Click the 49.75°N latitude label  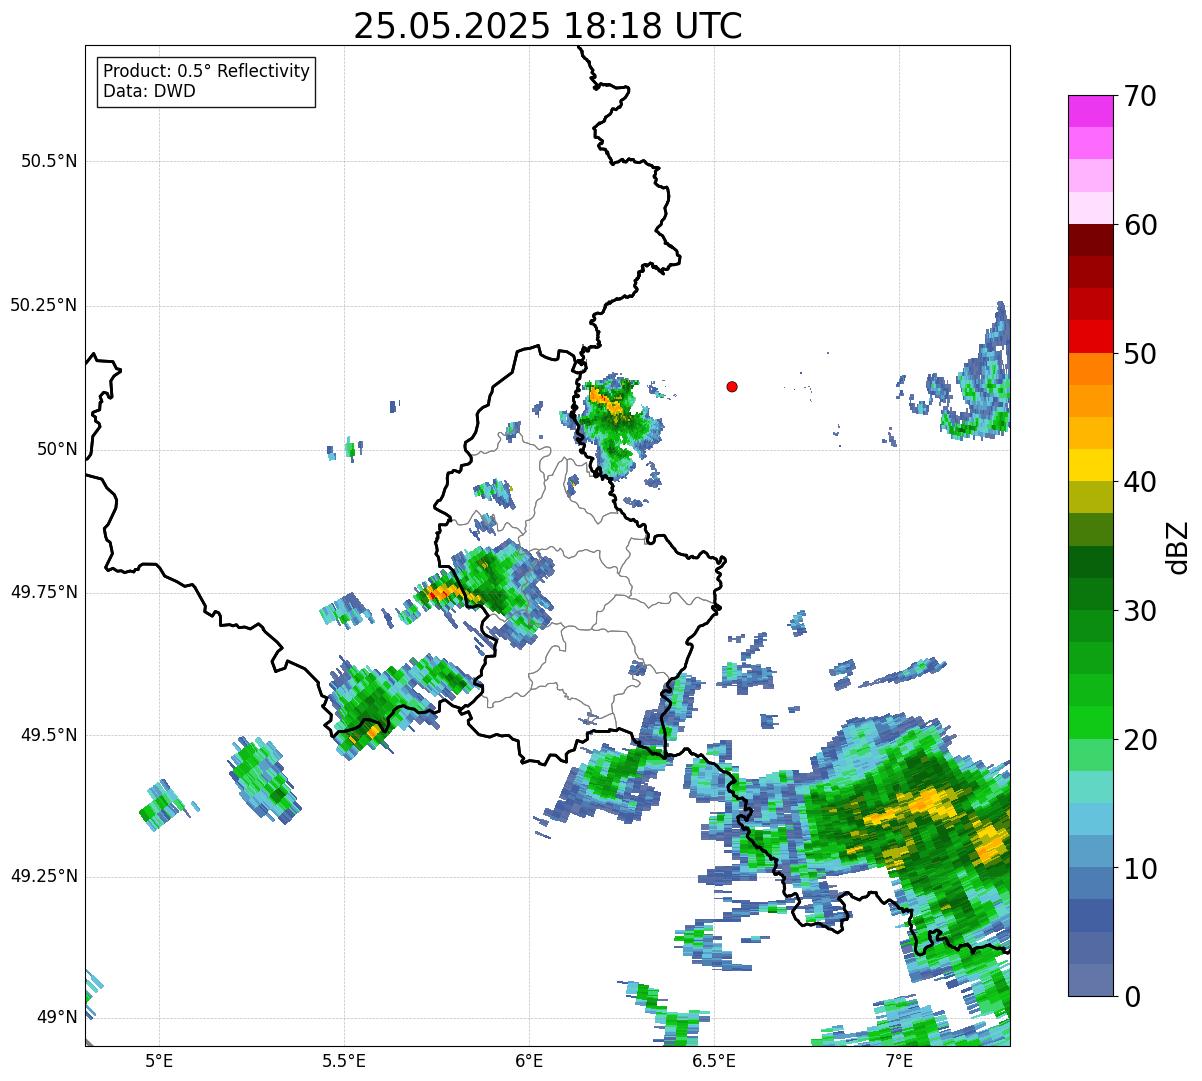[x=44, y=592]
